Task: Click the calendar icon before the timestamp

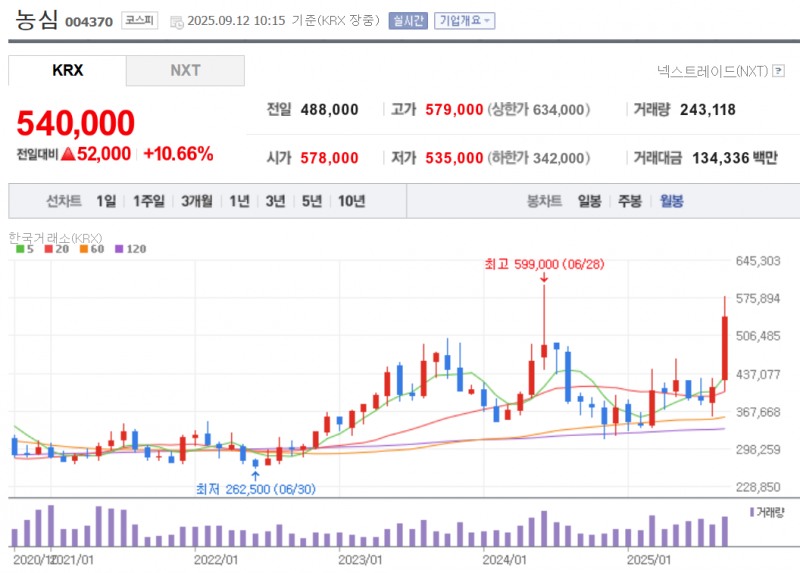Action: click(x=177, y=22)
